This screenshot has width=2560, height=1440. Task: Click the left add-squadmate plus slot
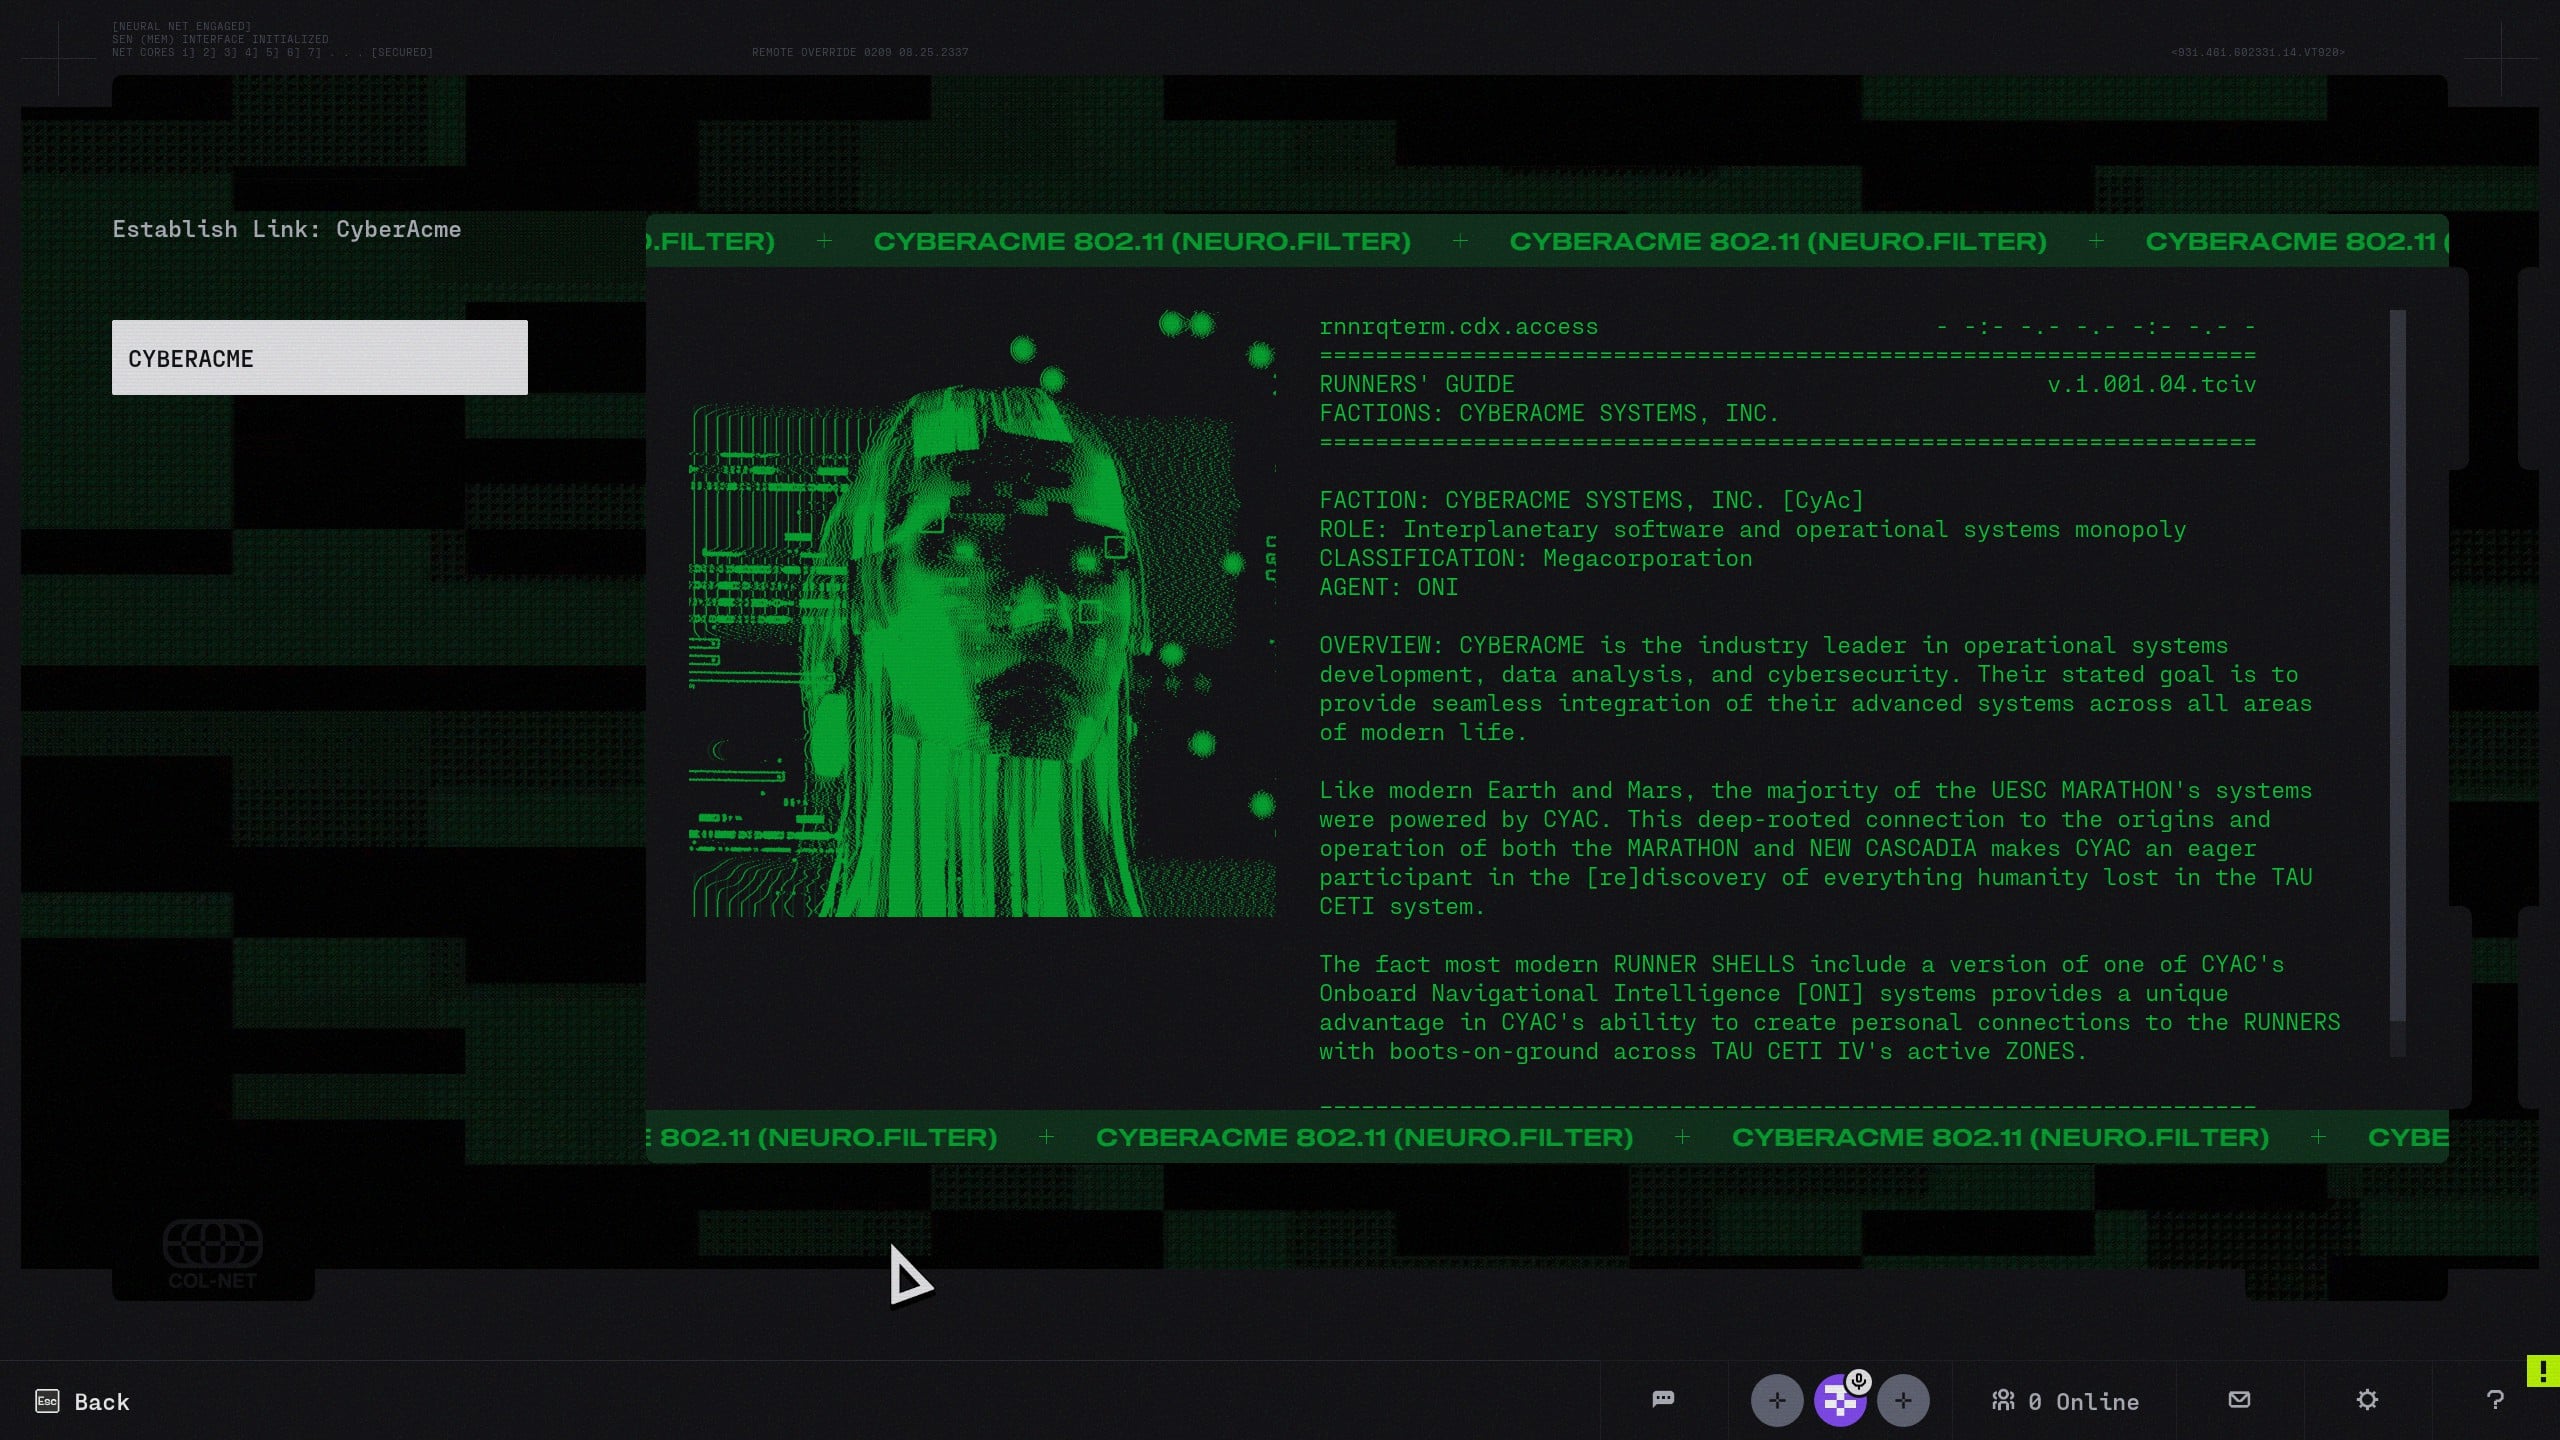tap(1776, 1400)
